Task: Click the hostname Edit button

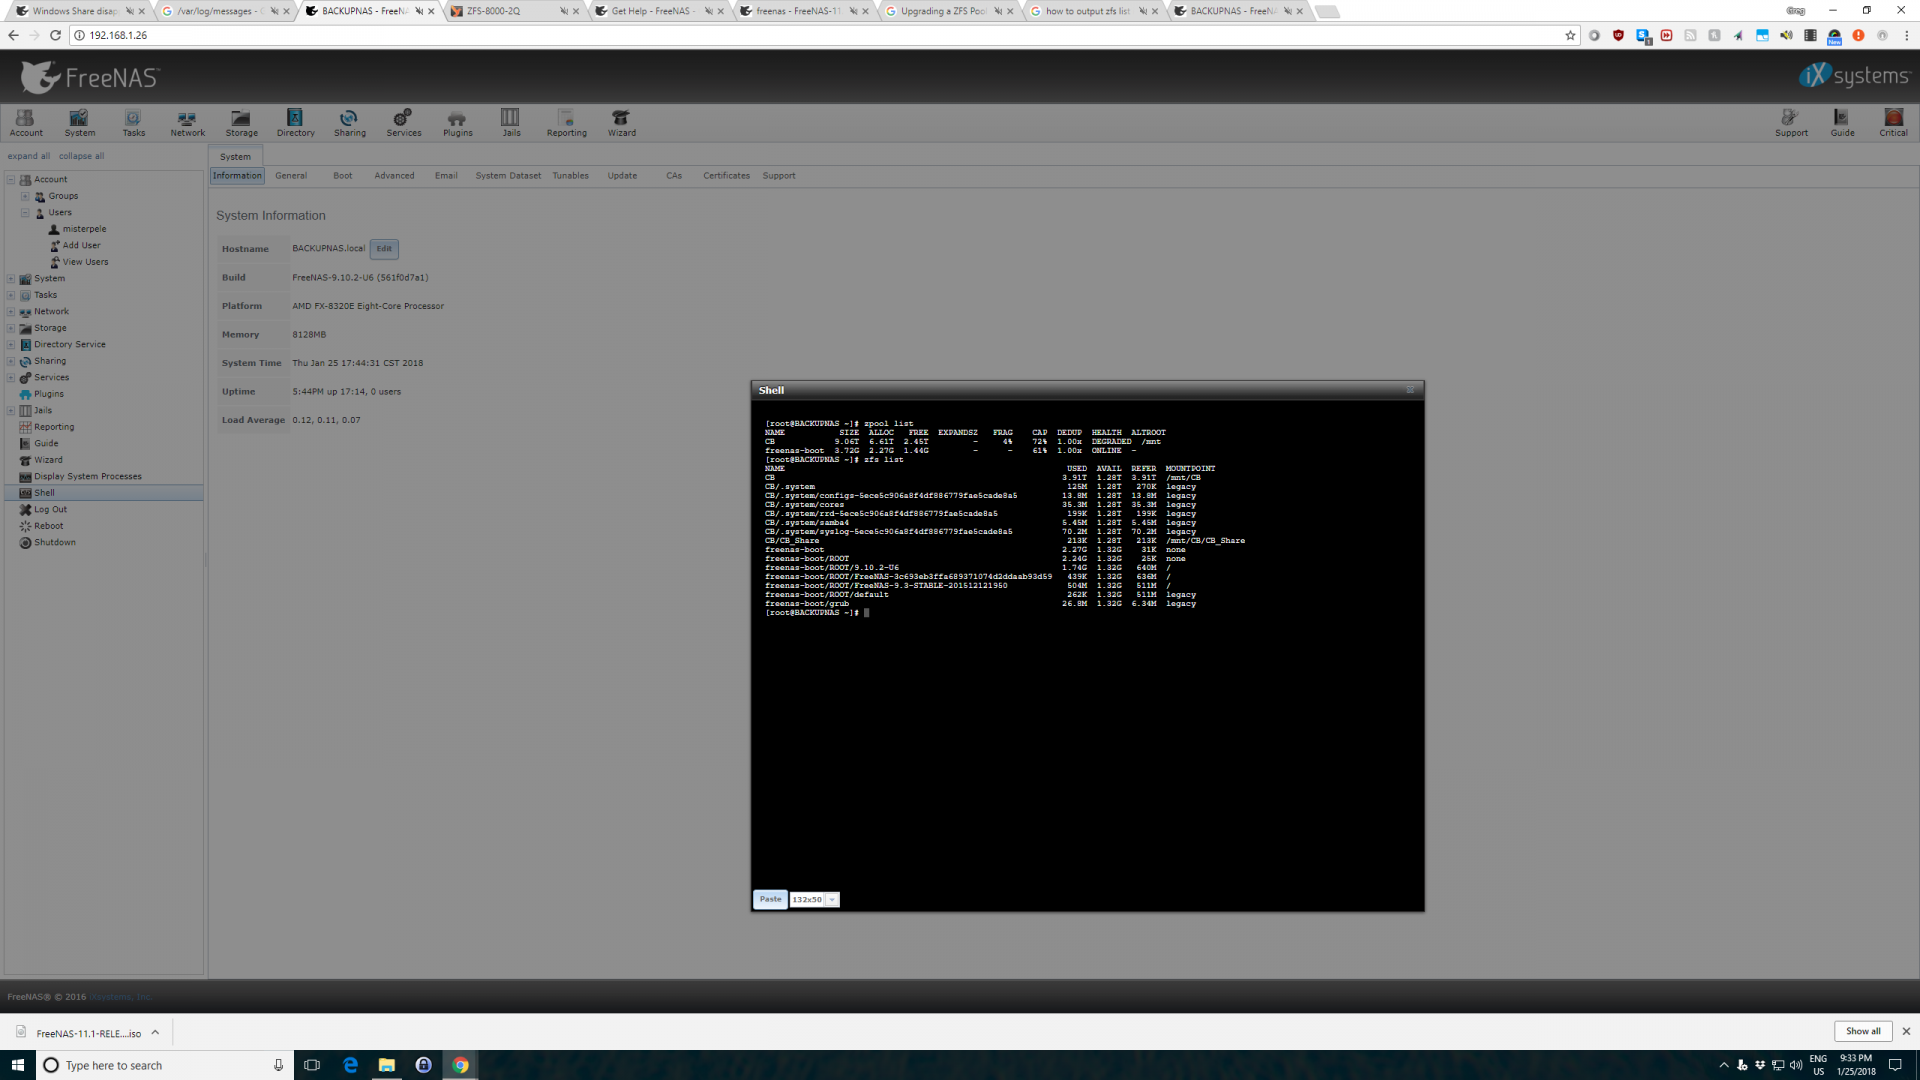Action: (384, 249)
